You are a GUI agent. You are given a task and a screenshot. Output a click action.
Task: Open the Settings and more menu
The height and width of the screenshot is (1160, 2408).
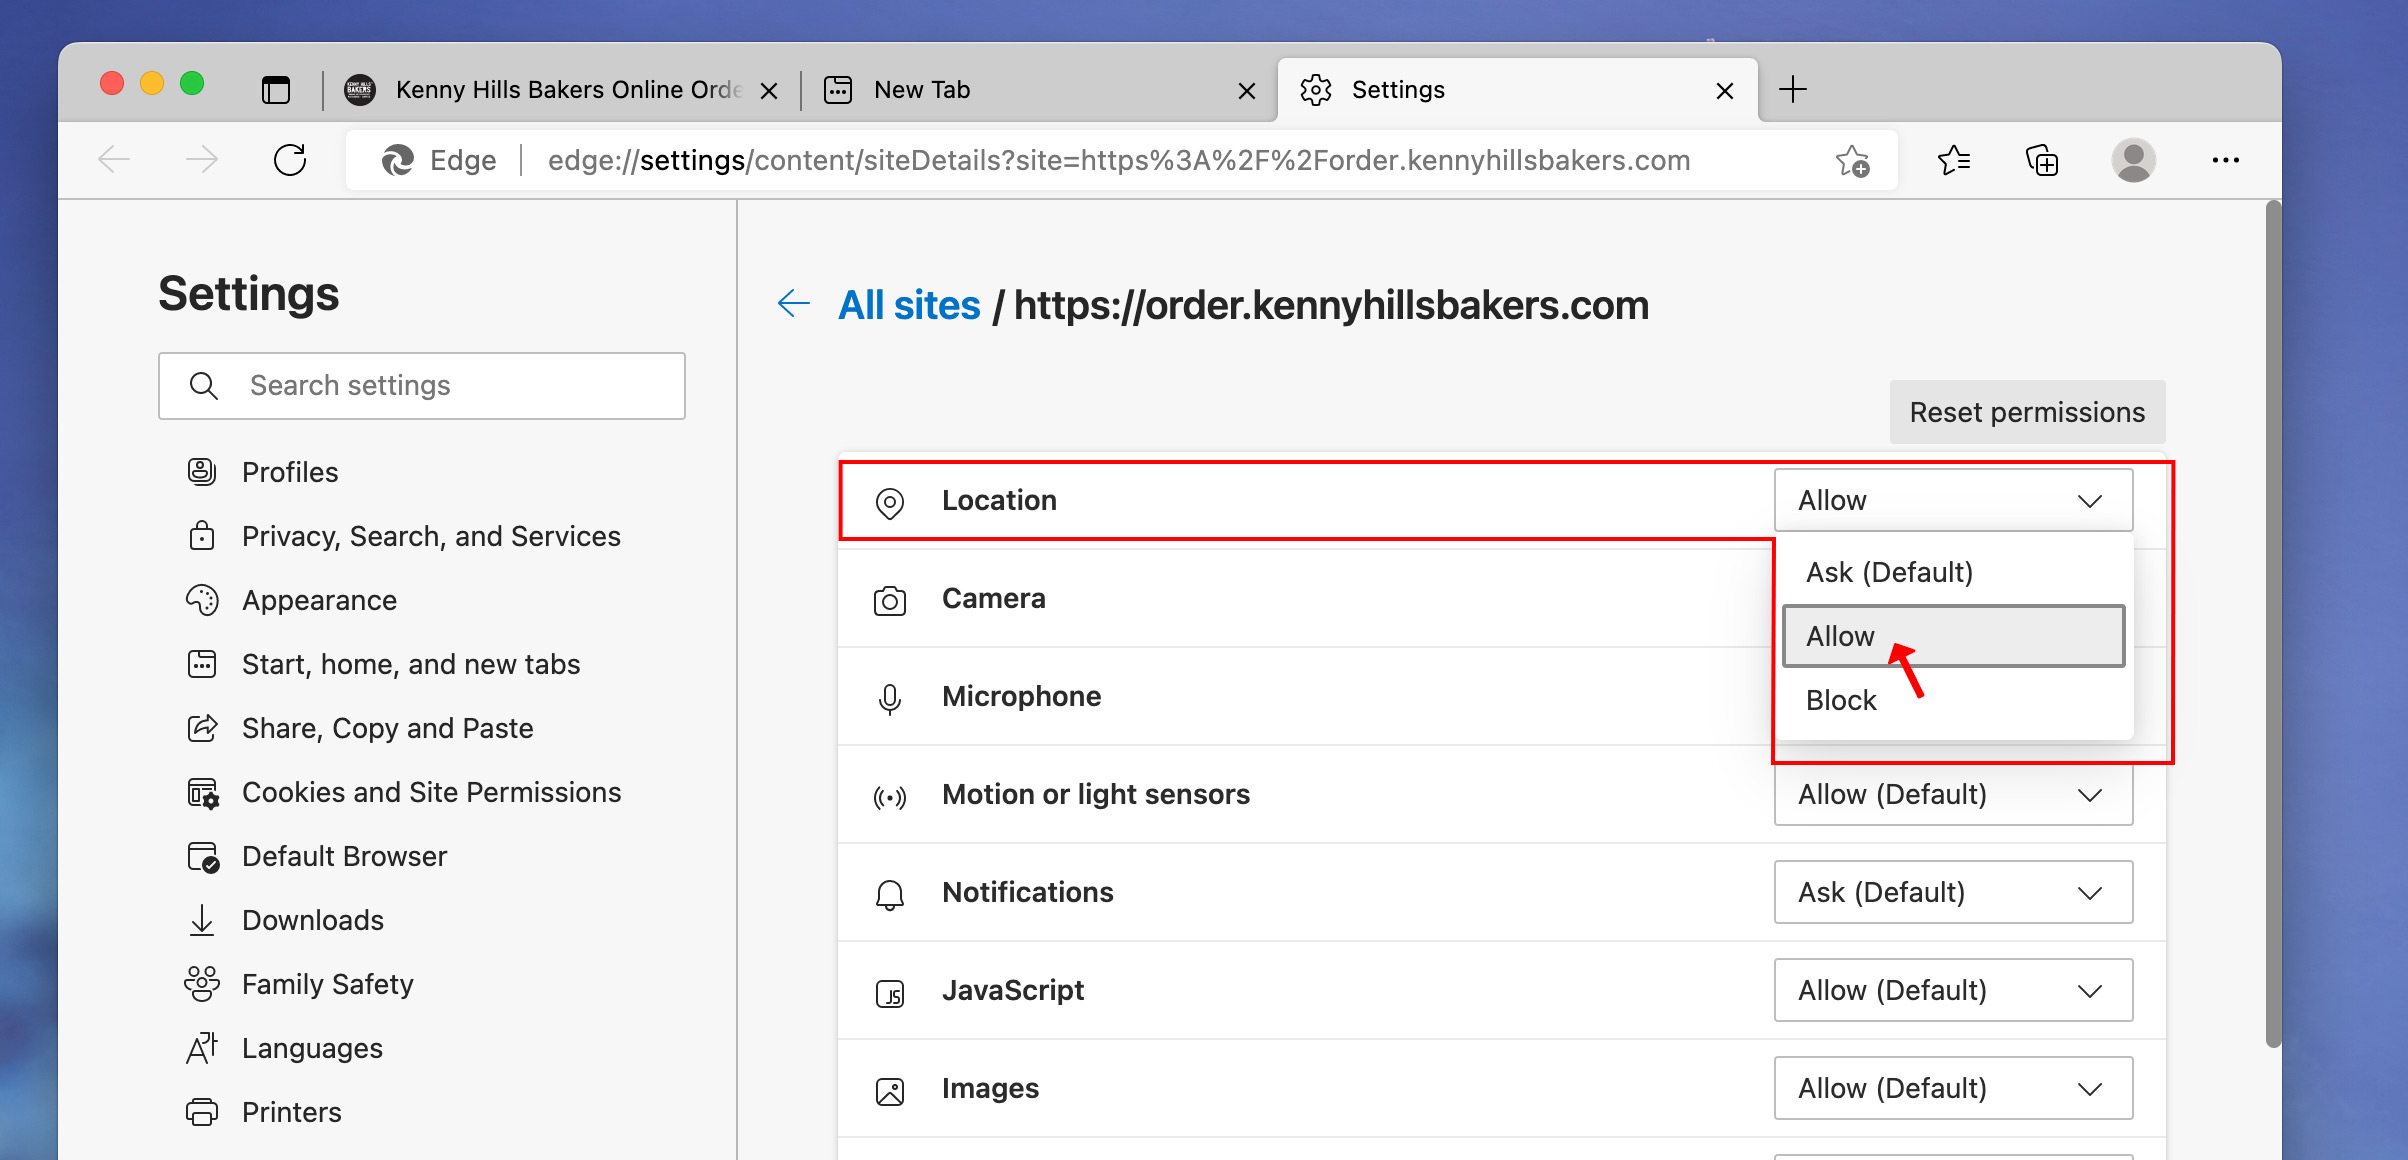pyautogui.click(x=2225, y=160)
